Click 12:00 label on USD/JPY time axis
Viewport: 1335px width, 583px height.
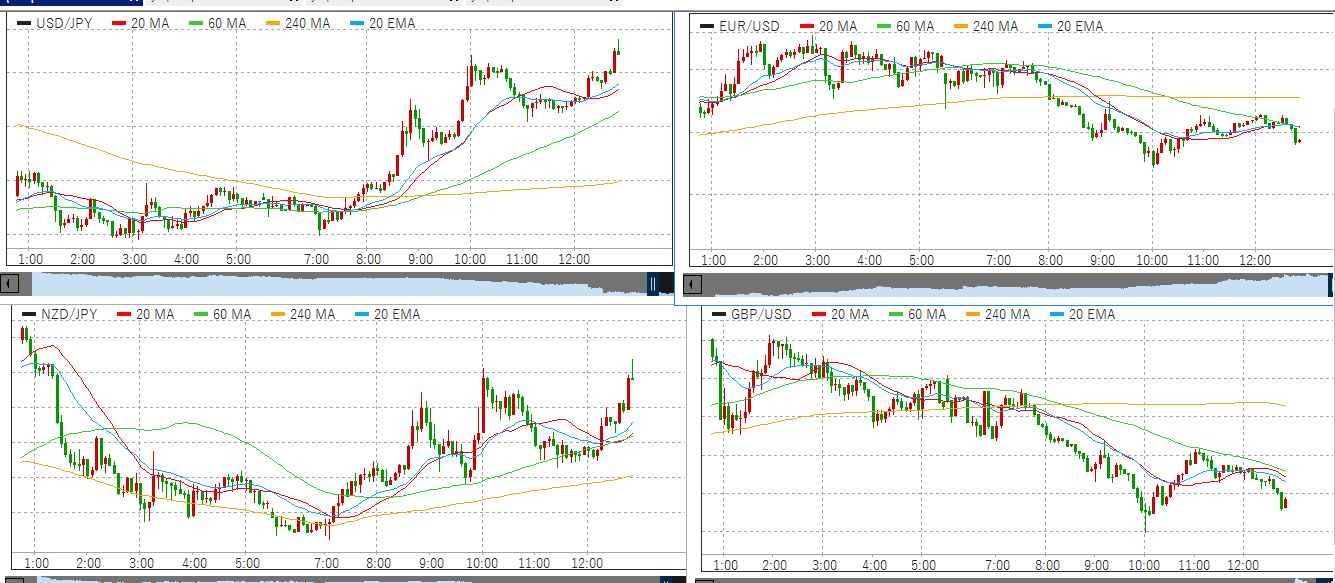[x=574, y=259]
